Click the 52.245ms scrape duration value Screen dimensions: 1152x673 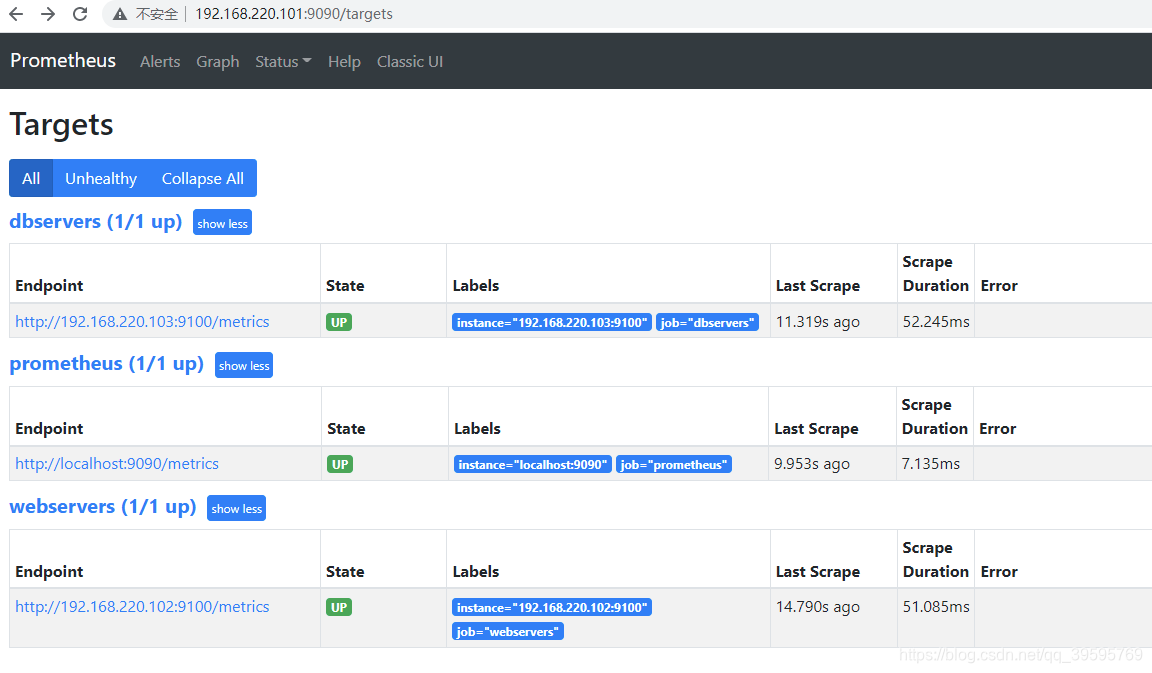[x=936, y=322]
